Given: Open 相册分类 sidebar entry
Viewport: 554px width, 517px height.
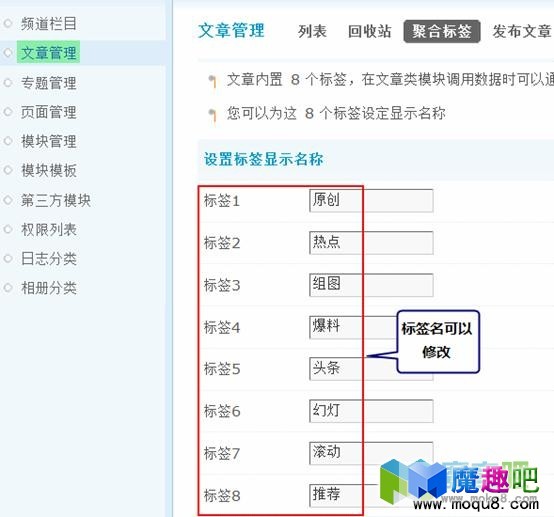Looking at the screenshot, I should 48,288.
